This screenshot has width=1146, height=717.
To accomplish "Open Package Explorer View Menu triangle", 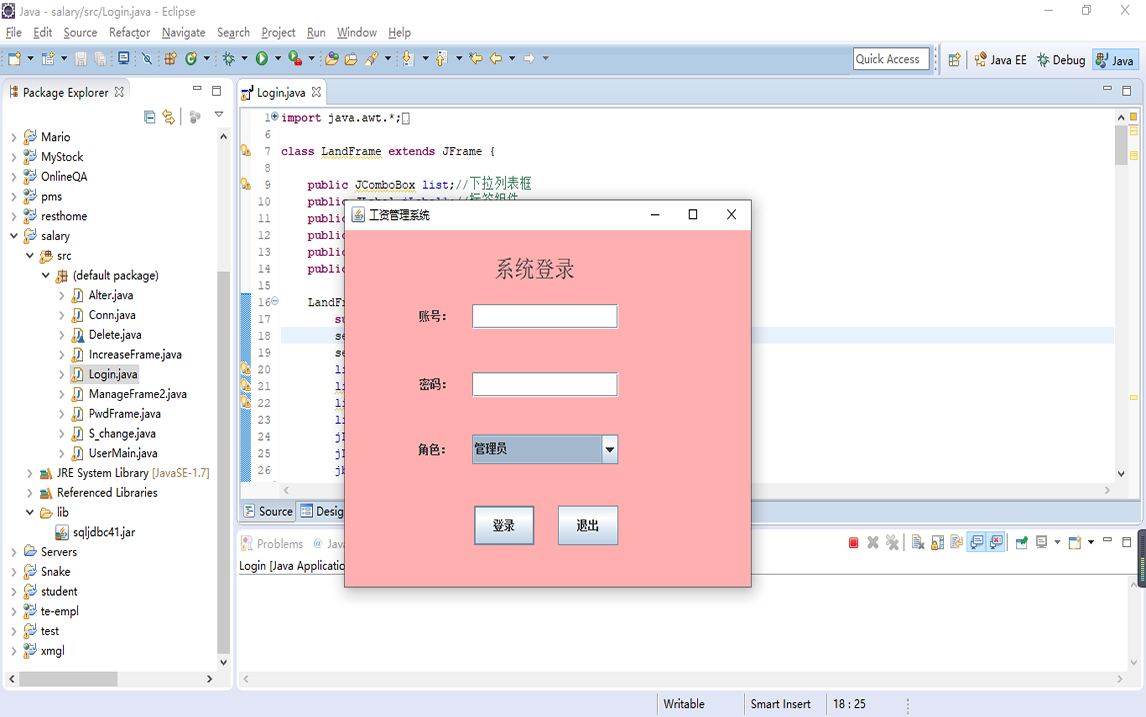I will 219,115.
